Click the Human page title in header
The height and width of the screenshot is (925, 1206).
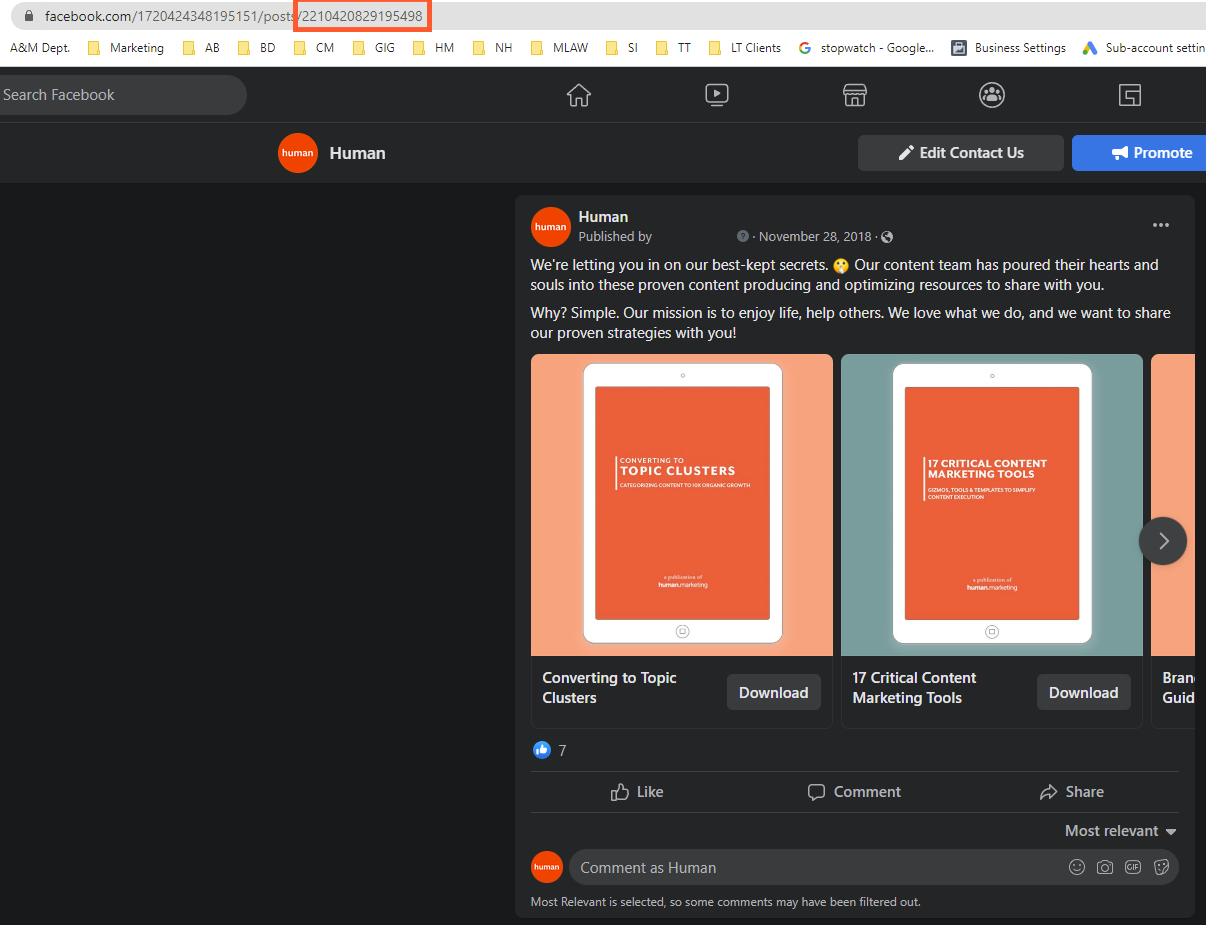(357, 153)
